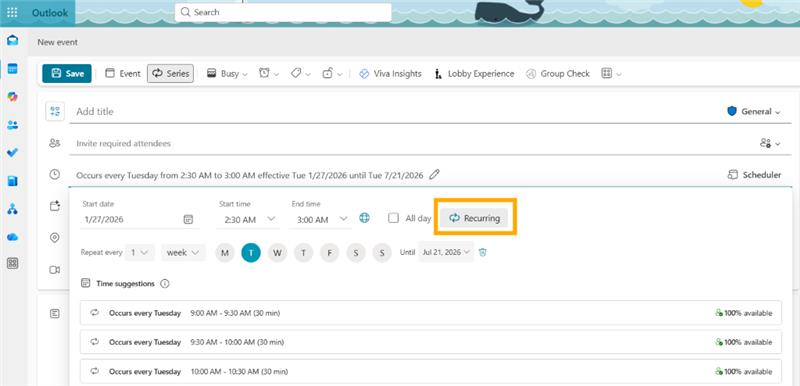Viewport: 800px width, 386px height.
Task: Open attendee options dropdown icon
Action: point(770,144)
